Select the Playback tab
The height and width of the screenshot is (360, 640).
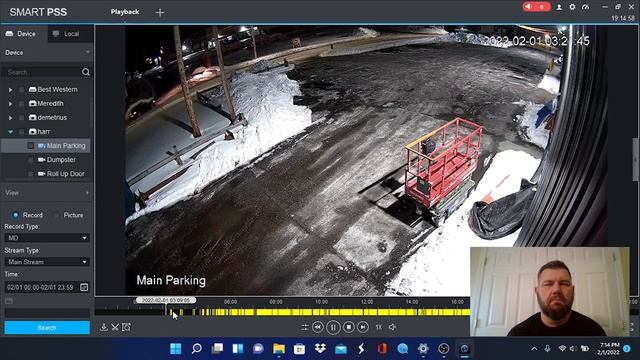click(125, 12)
